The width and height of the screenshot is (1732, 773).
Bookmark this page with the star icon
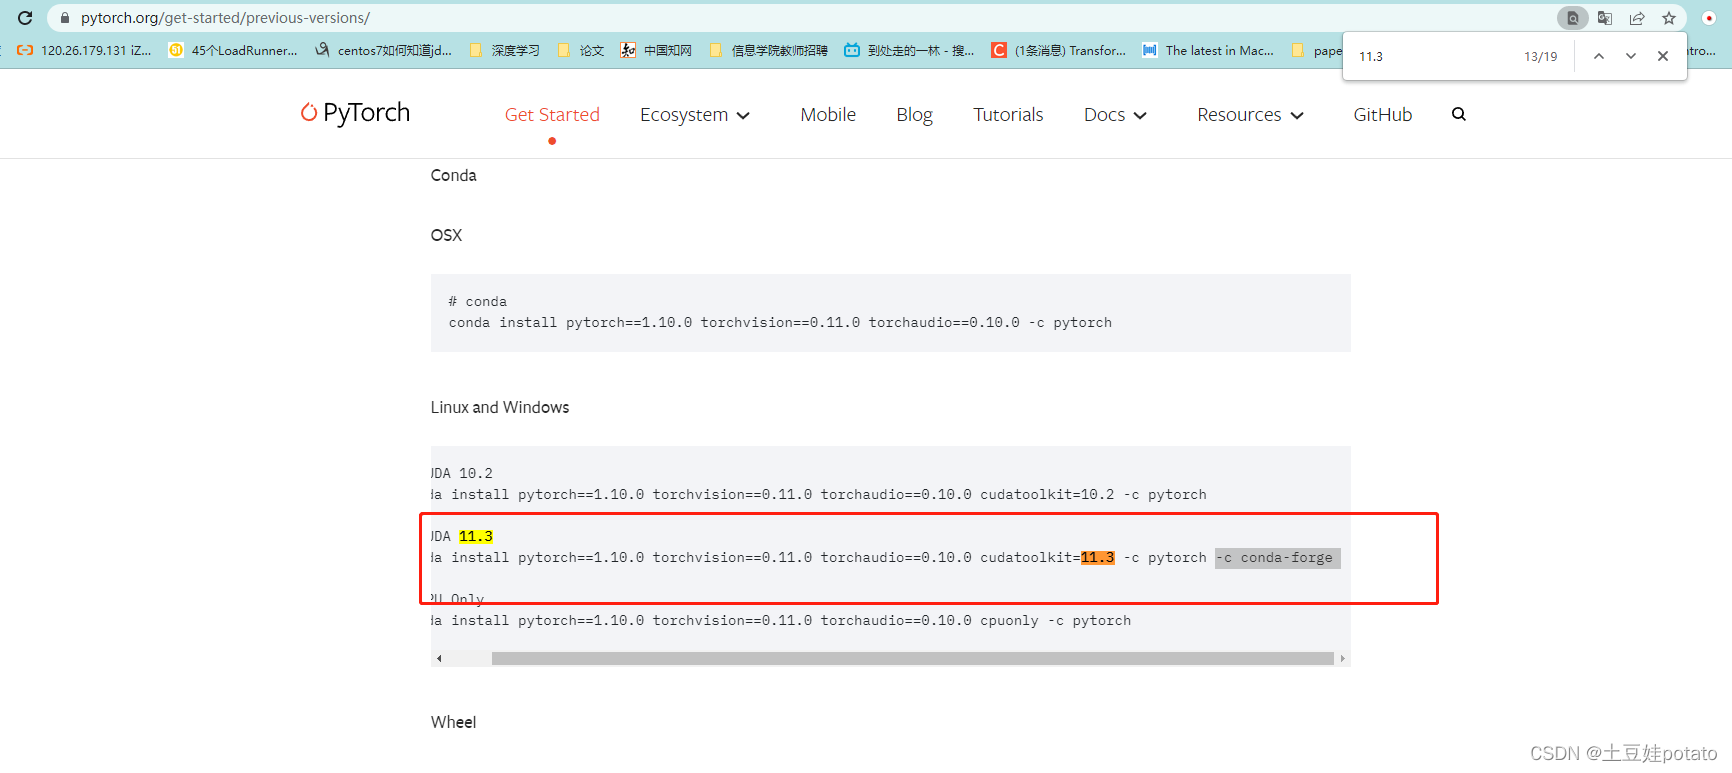[x=1669, y=18]
